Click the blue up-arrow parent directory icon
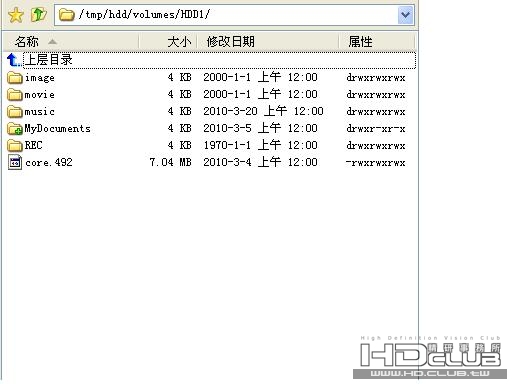Screen dimensions: 512x384 click(x=14, y=60)
